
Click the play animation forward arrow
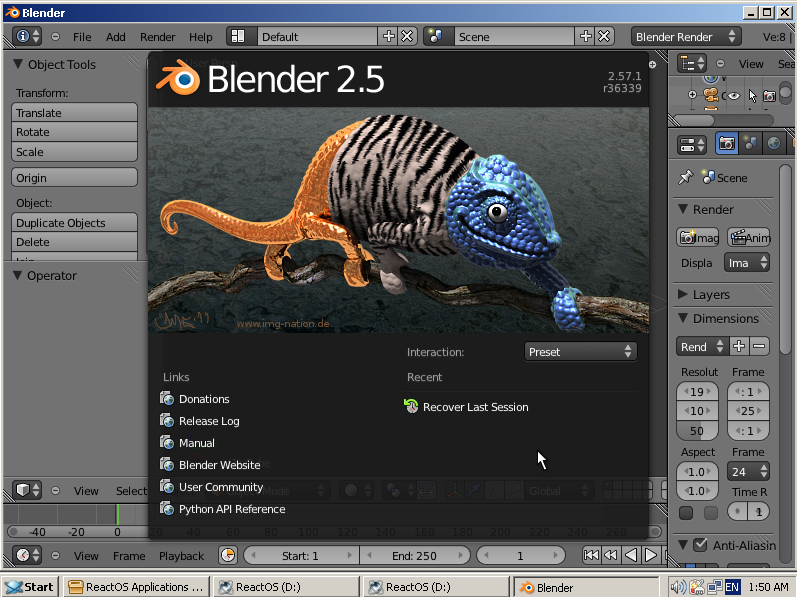pos(650,555)
